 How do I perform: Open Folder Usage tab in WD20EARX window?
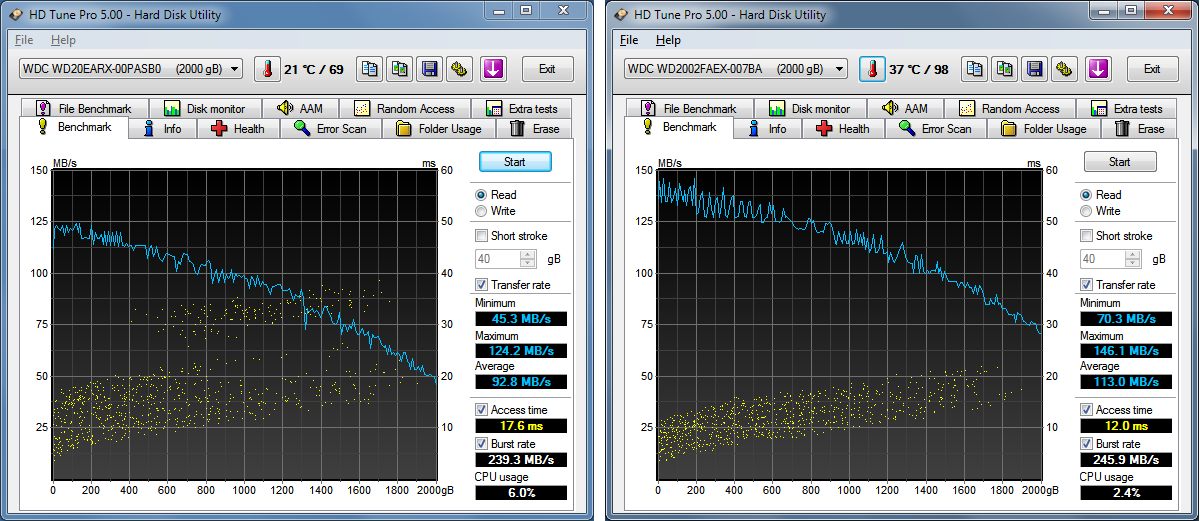(x=438, y=129)
